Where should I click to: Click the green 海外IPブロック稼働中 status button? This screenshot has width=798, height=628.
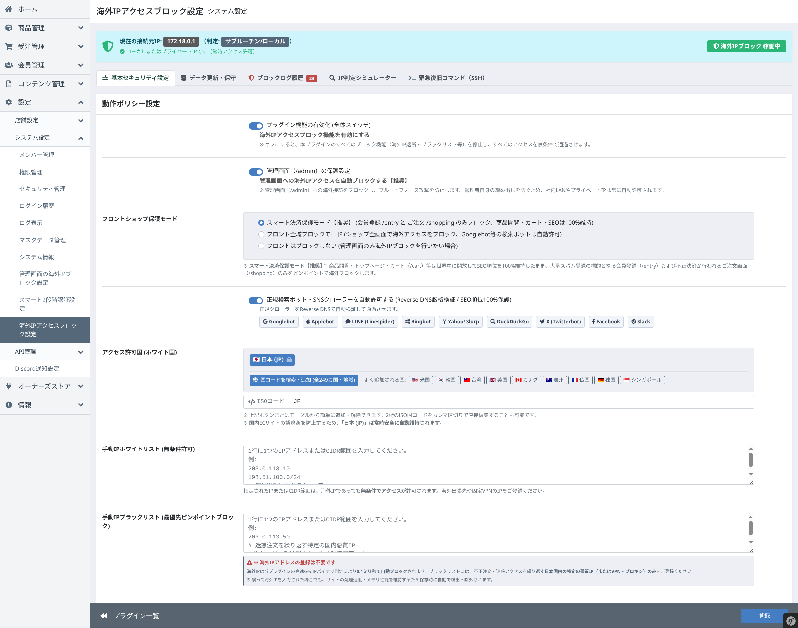[x=746, y=46]
